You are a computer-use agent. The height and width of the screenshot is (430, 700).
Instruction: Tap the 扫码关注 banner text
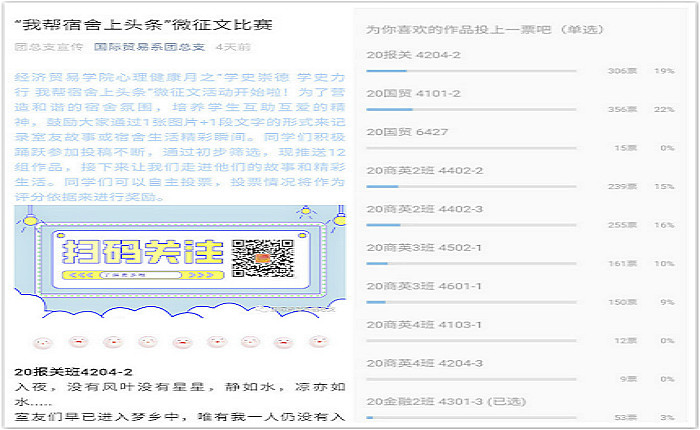[141, 251]
